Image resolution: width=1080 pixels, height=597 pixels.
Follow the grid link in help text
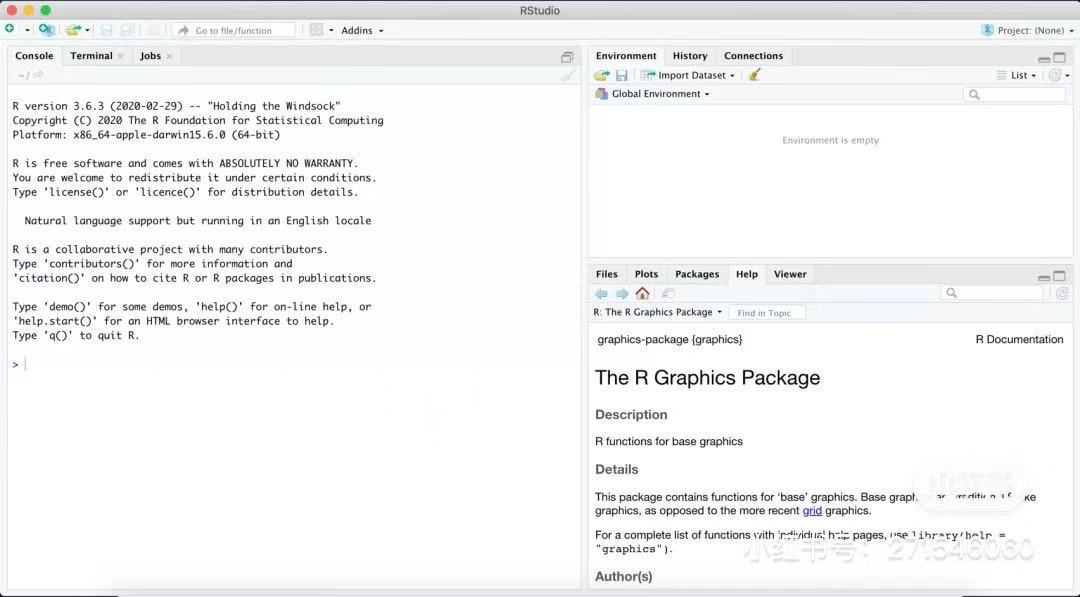click(812, 511)
